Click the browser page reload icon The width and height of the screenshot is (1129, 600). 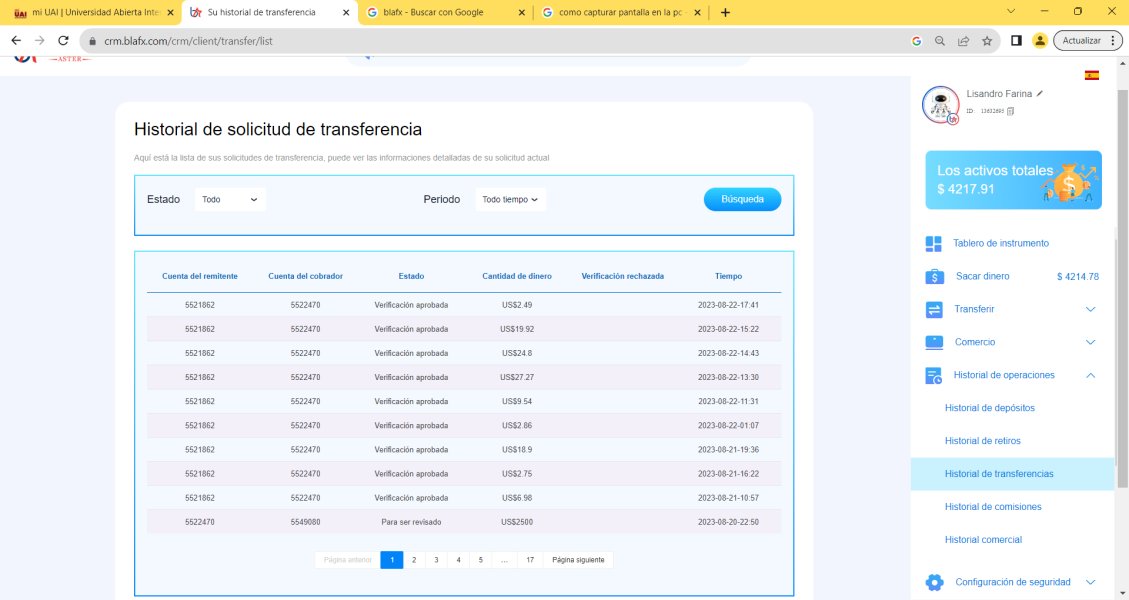(x=64, y=41)
